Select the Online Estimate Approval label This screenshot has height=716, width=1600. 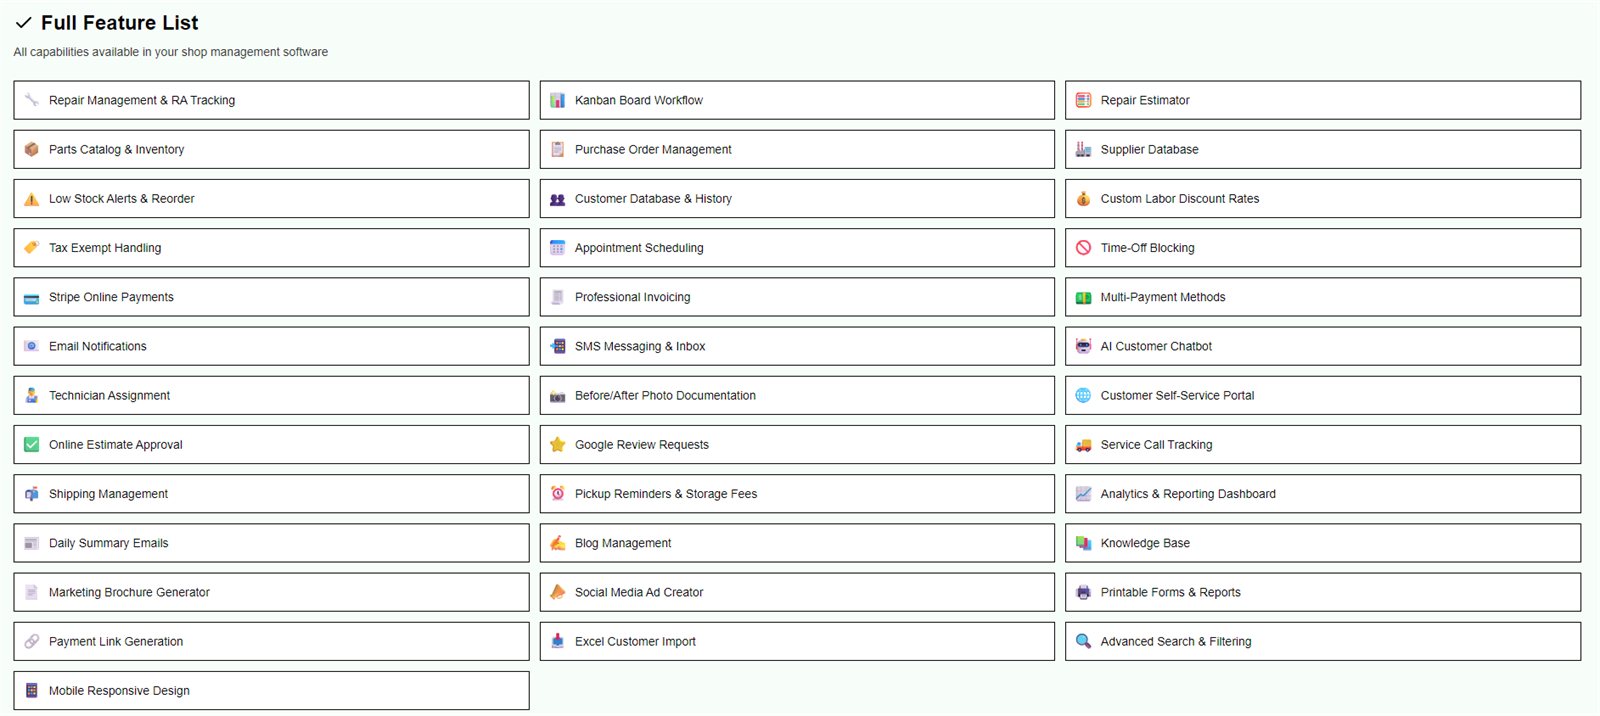[x=115, y=445]
